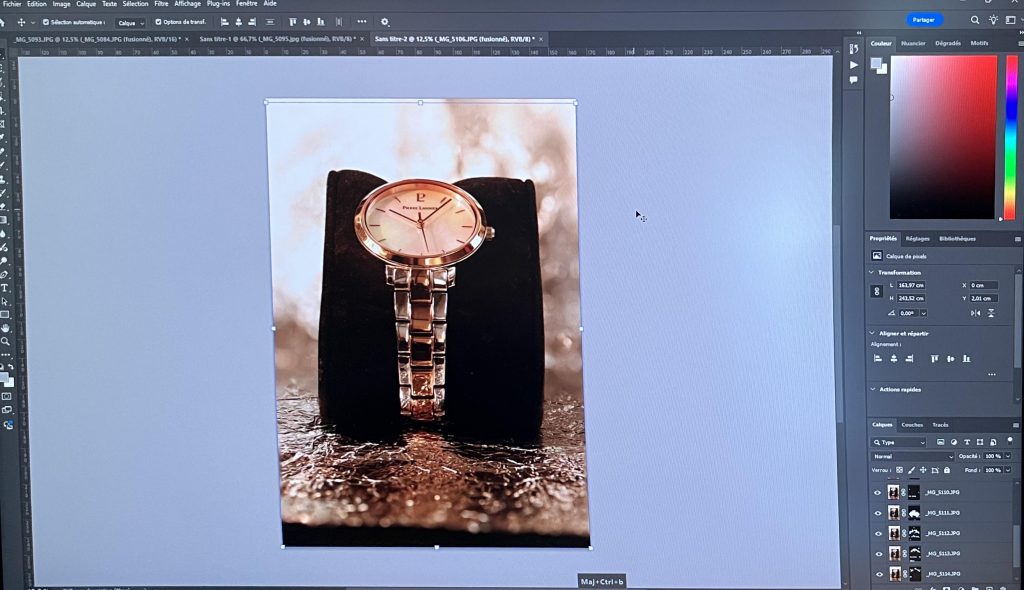Click in the red color picker field
1024x590 pixels.
click(x=943, y=135)
